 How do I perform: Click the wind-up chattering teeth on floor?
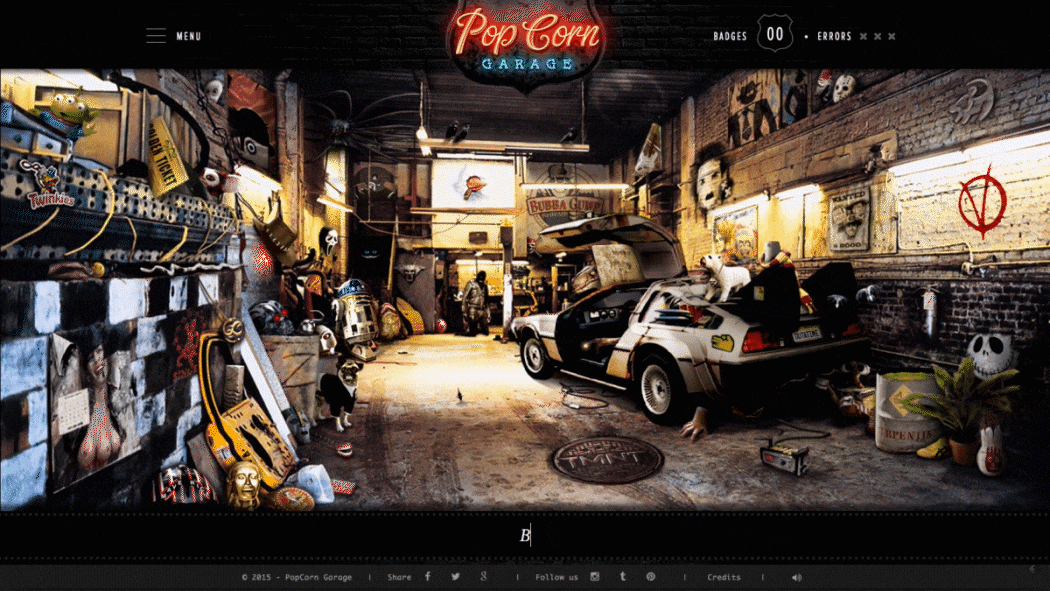[344, 449]
